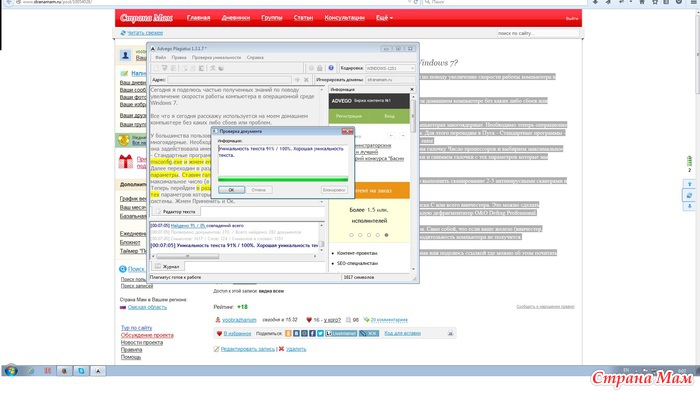Click the blue help question mark icon
Screen dimensions: 700x393
[331, 68]
